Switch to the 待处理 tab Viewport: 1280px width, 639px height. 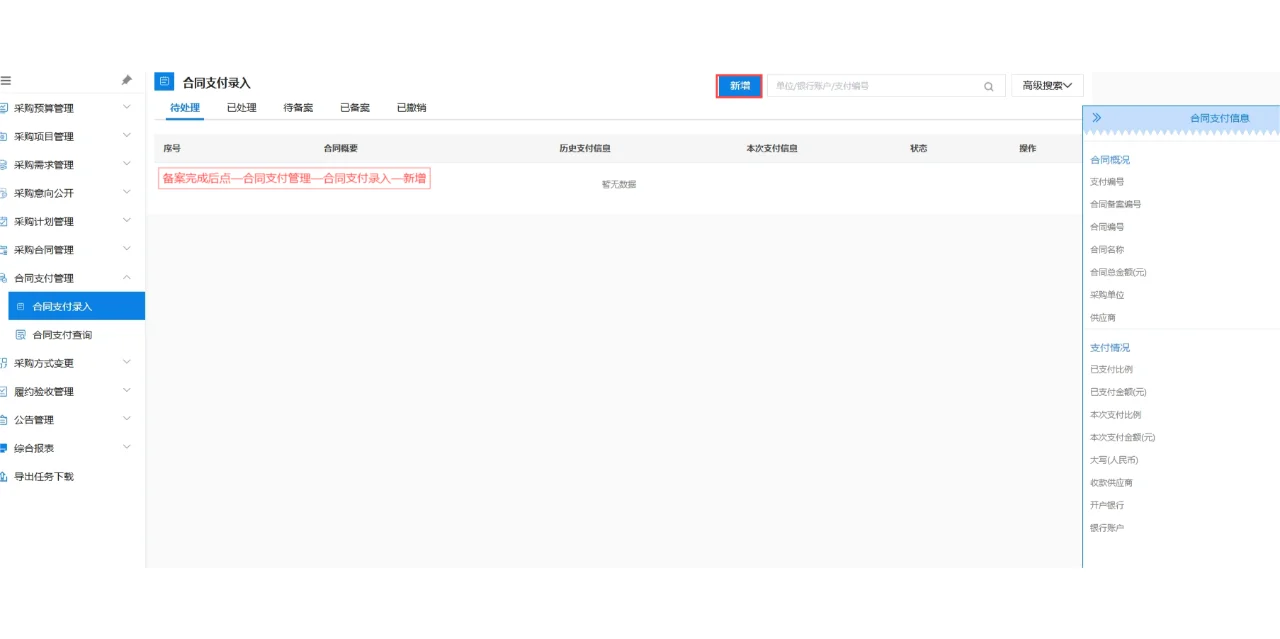(x=185, y=108)
